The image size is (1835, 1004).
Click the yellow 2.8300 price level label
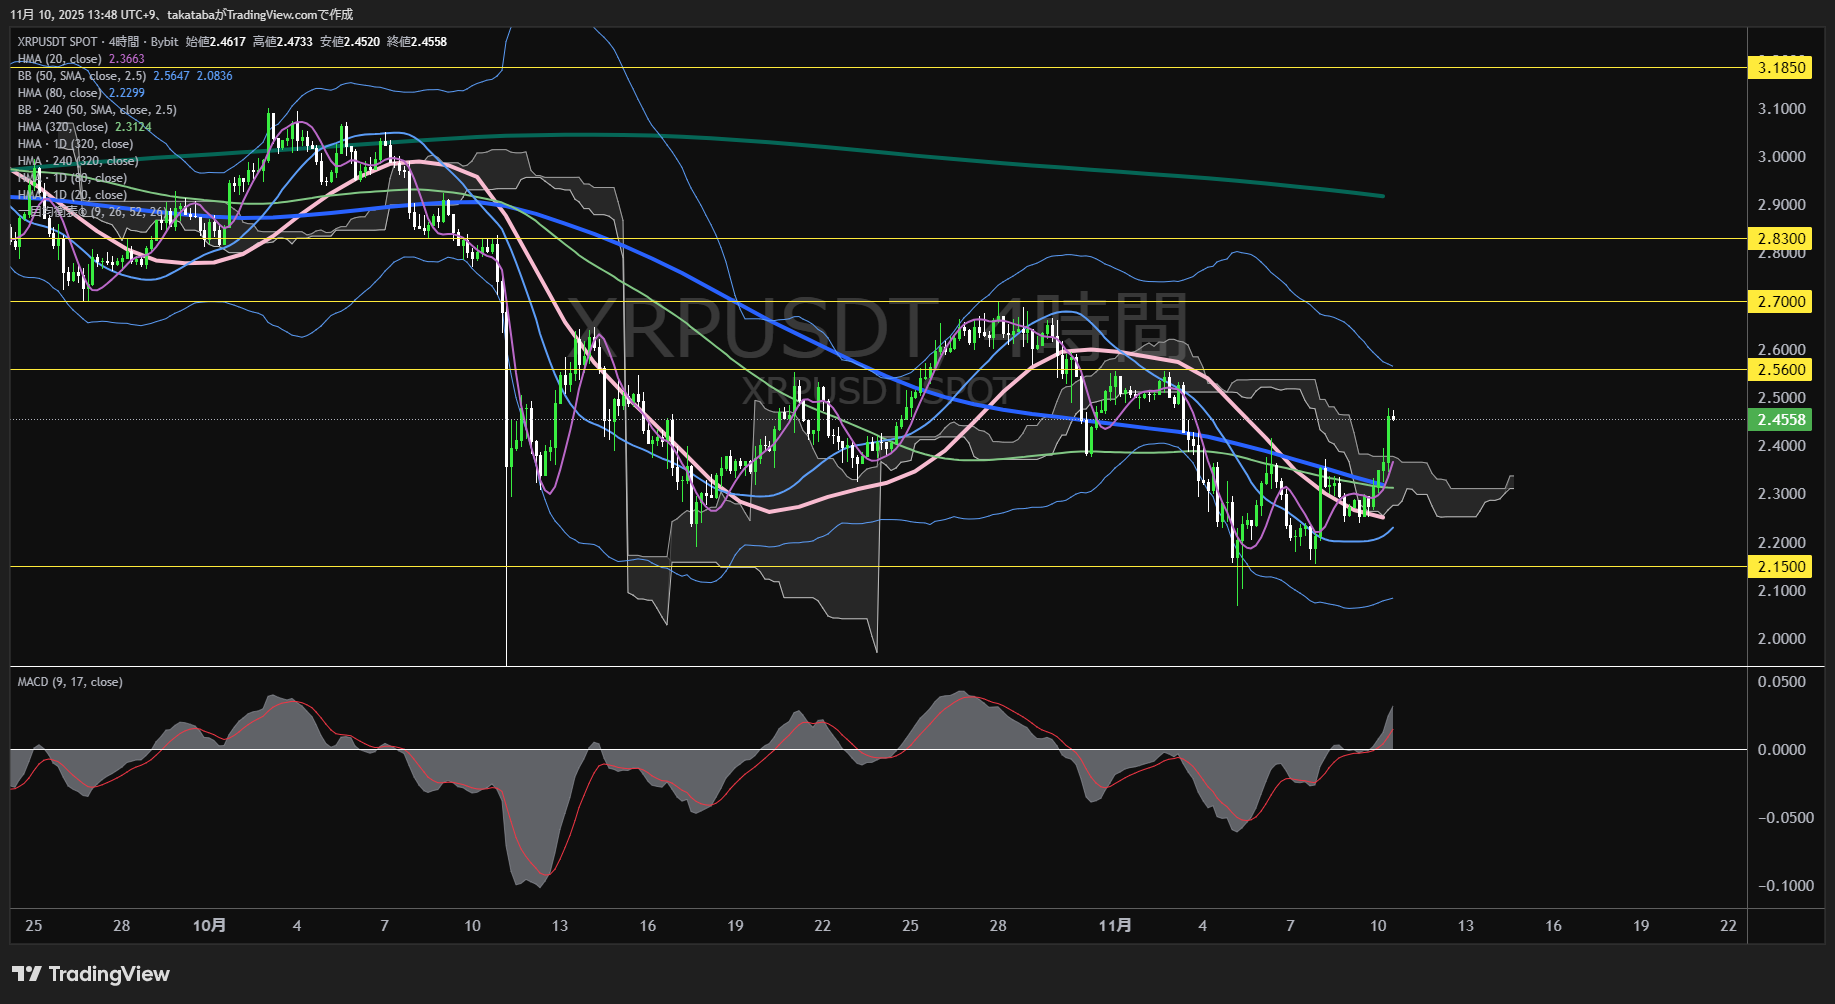(1781, 238)
